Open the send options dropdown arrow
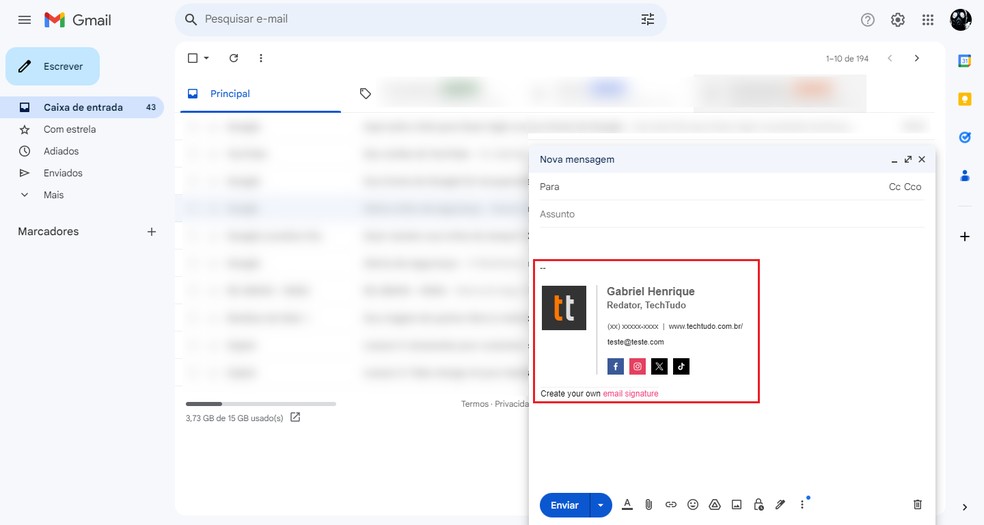Image resolution: width=984 pixels, height=525 pixels. 600,505
